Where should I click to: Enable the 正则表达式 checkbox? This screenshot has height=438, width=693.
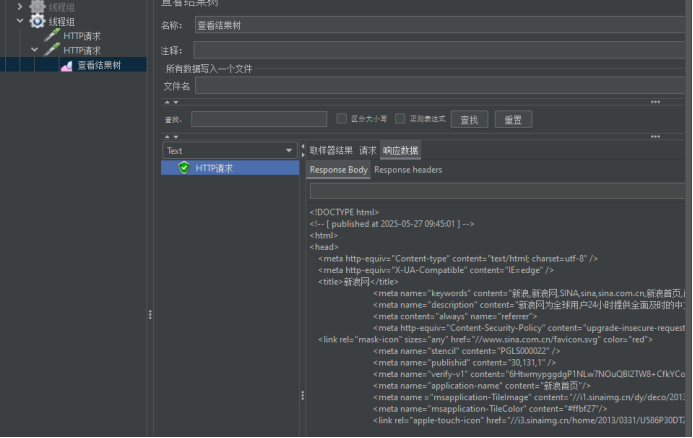400,118
